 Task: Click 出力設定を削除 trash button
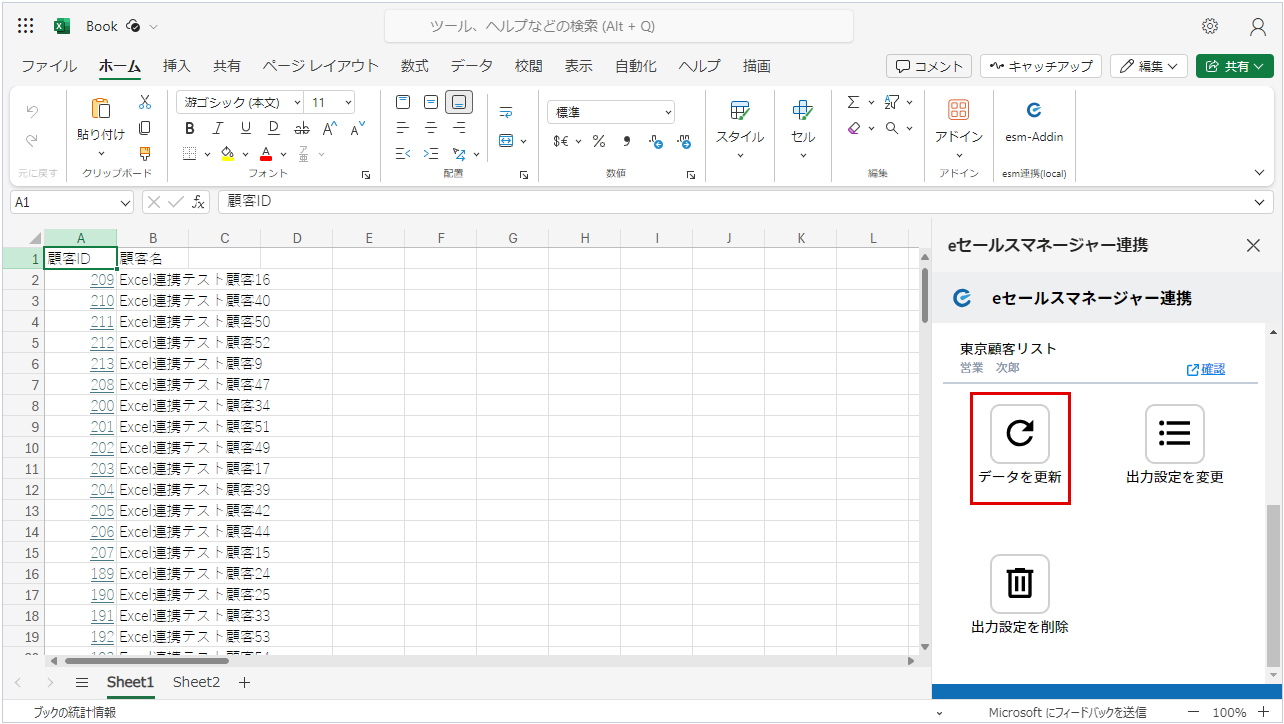pyautogui.click(x=1020, y=596)
